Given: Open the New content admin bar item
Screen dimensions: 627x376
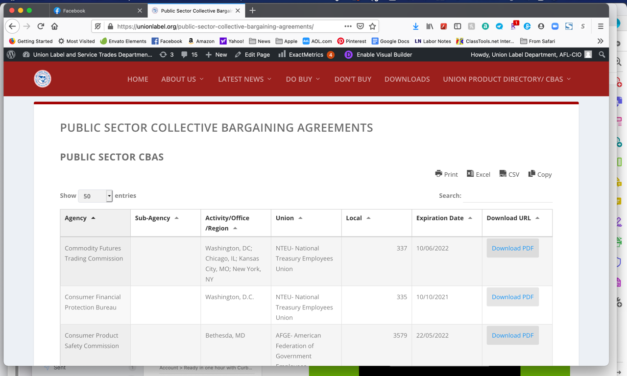Looking at the screenshot, I should [x=216, y=55].
